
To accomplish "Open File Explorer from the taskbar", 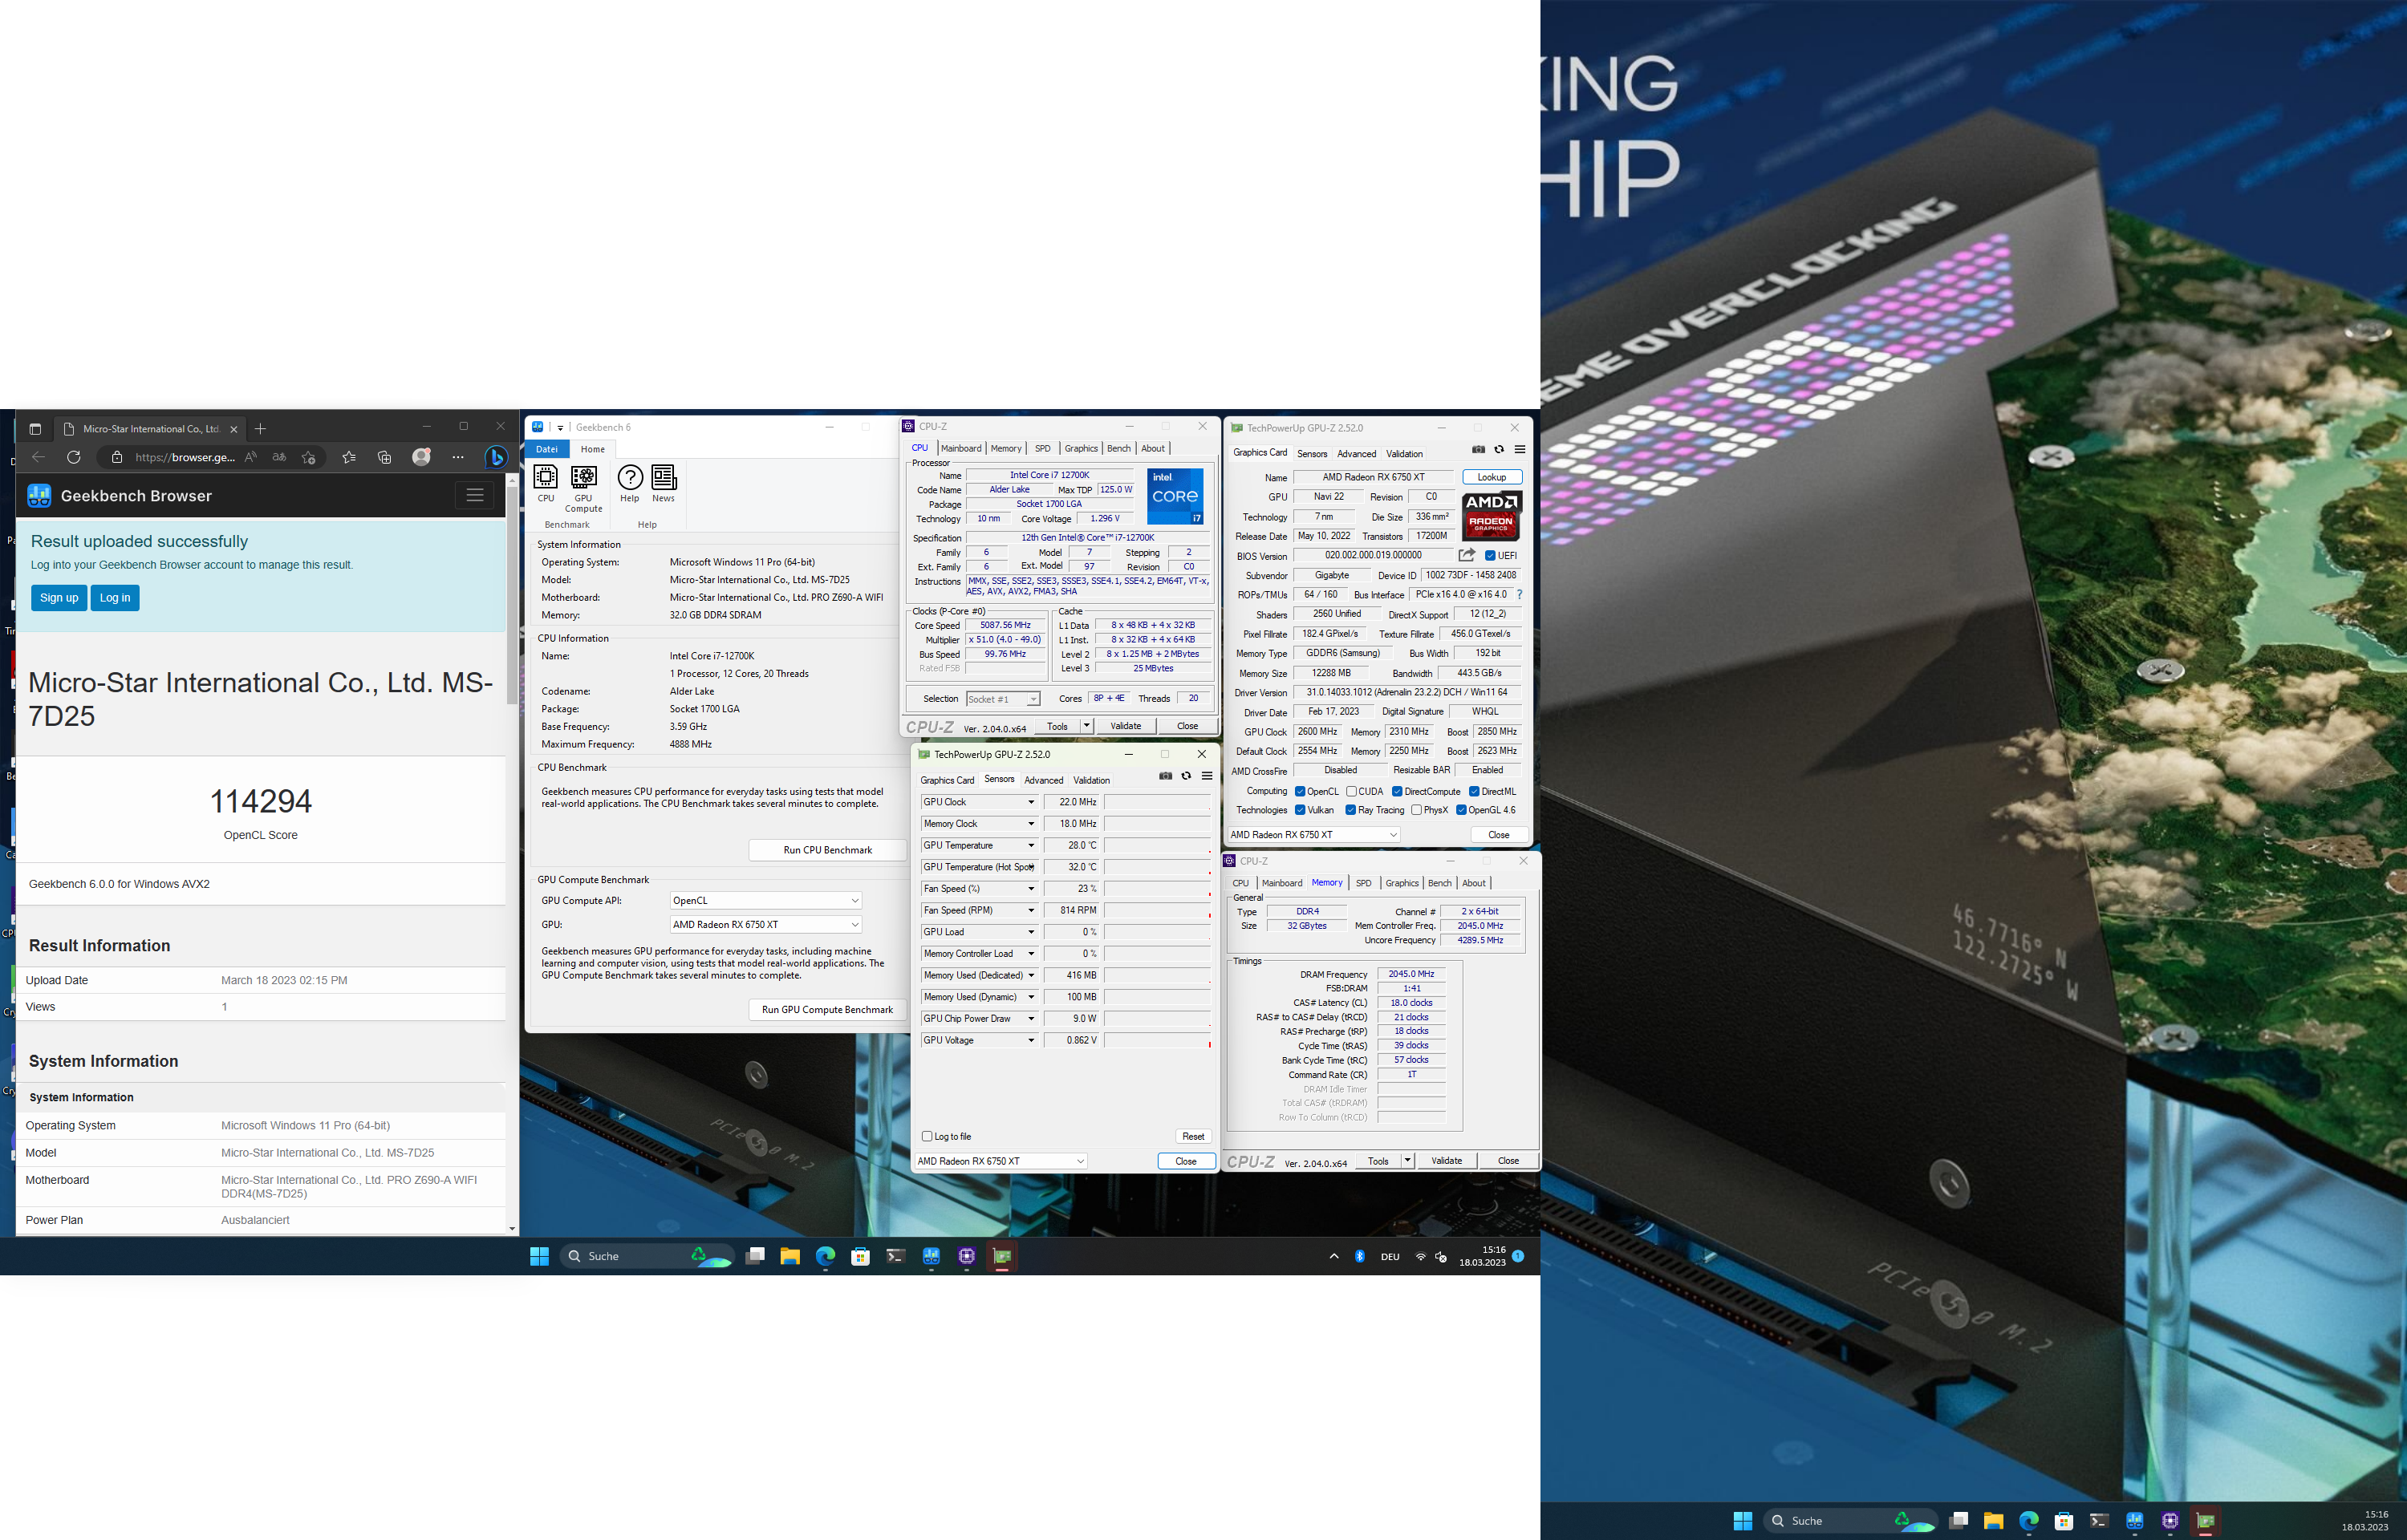I will (x=790, y=1256).
